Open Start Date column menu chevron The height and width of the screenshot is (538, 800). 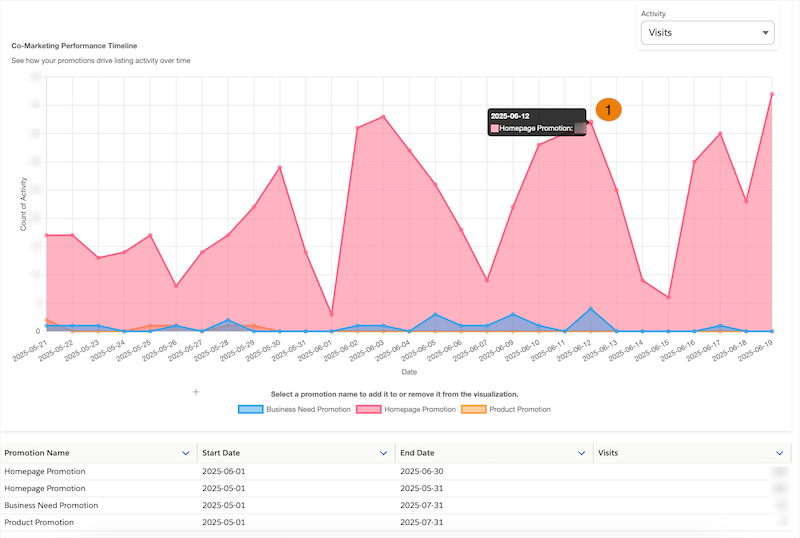(x=384, y=453)
